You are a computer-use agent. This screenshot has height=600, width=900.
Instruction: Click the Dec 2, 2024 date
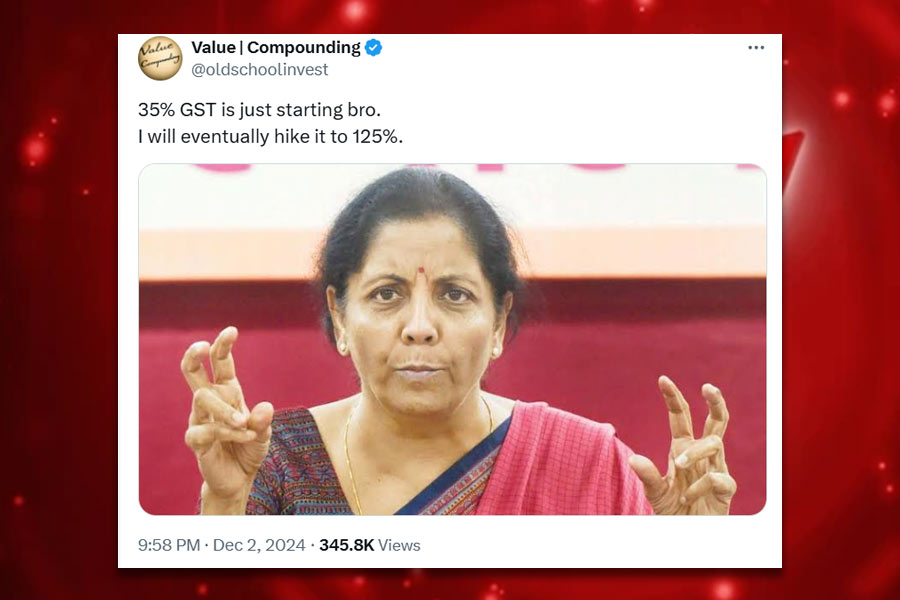coord(259,545)
